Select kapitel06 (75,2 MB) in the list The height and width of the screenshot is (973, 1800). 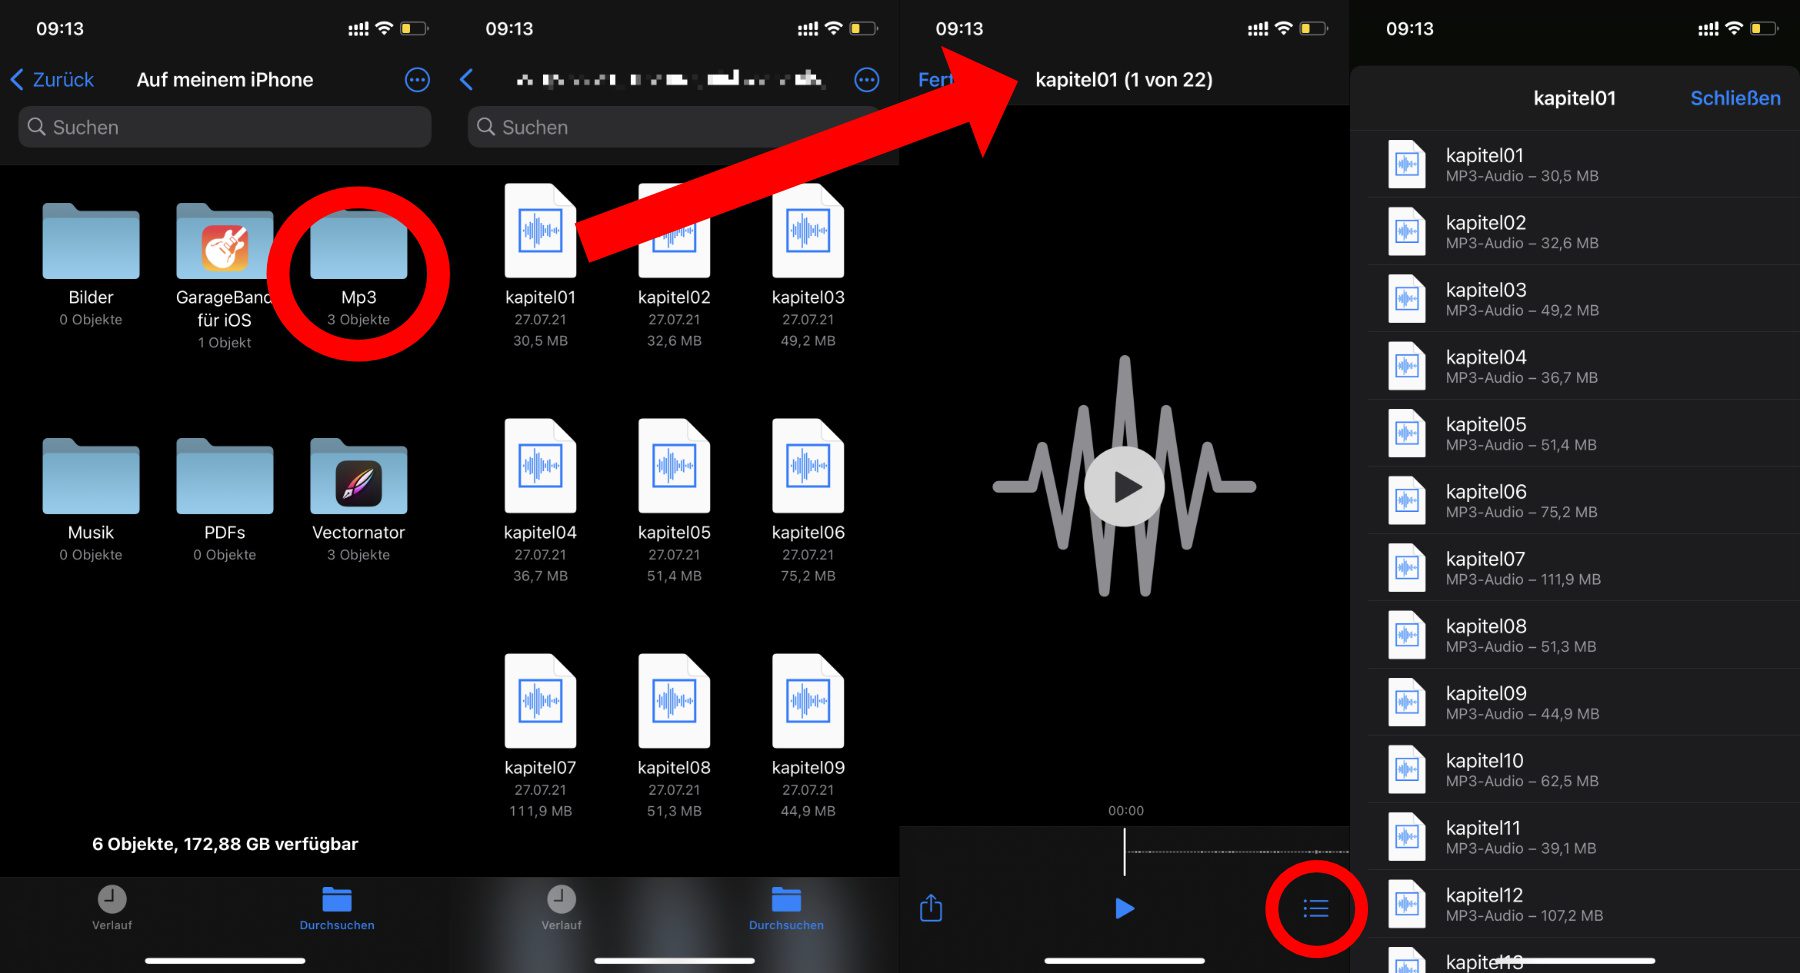click(x=1584, y=500)
